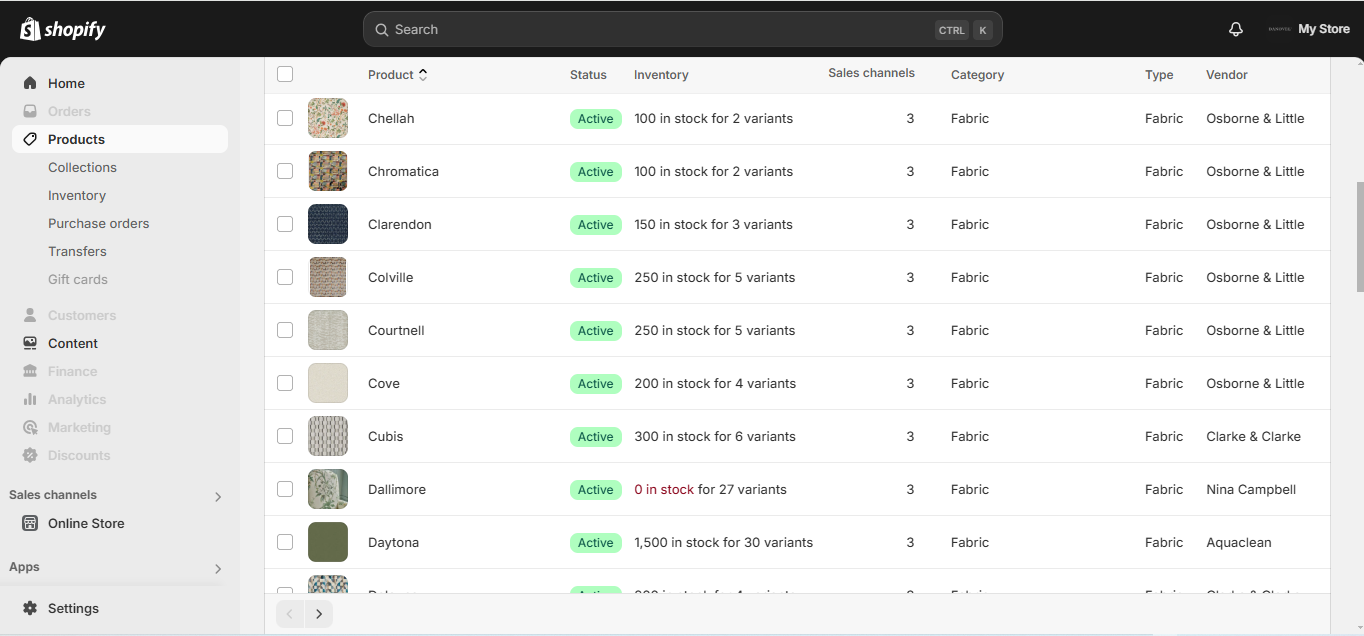This screenshot has height=636, width=1364.
Task: Open Settings gear icon
Action: [30, 608]
